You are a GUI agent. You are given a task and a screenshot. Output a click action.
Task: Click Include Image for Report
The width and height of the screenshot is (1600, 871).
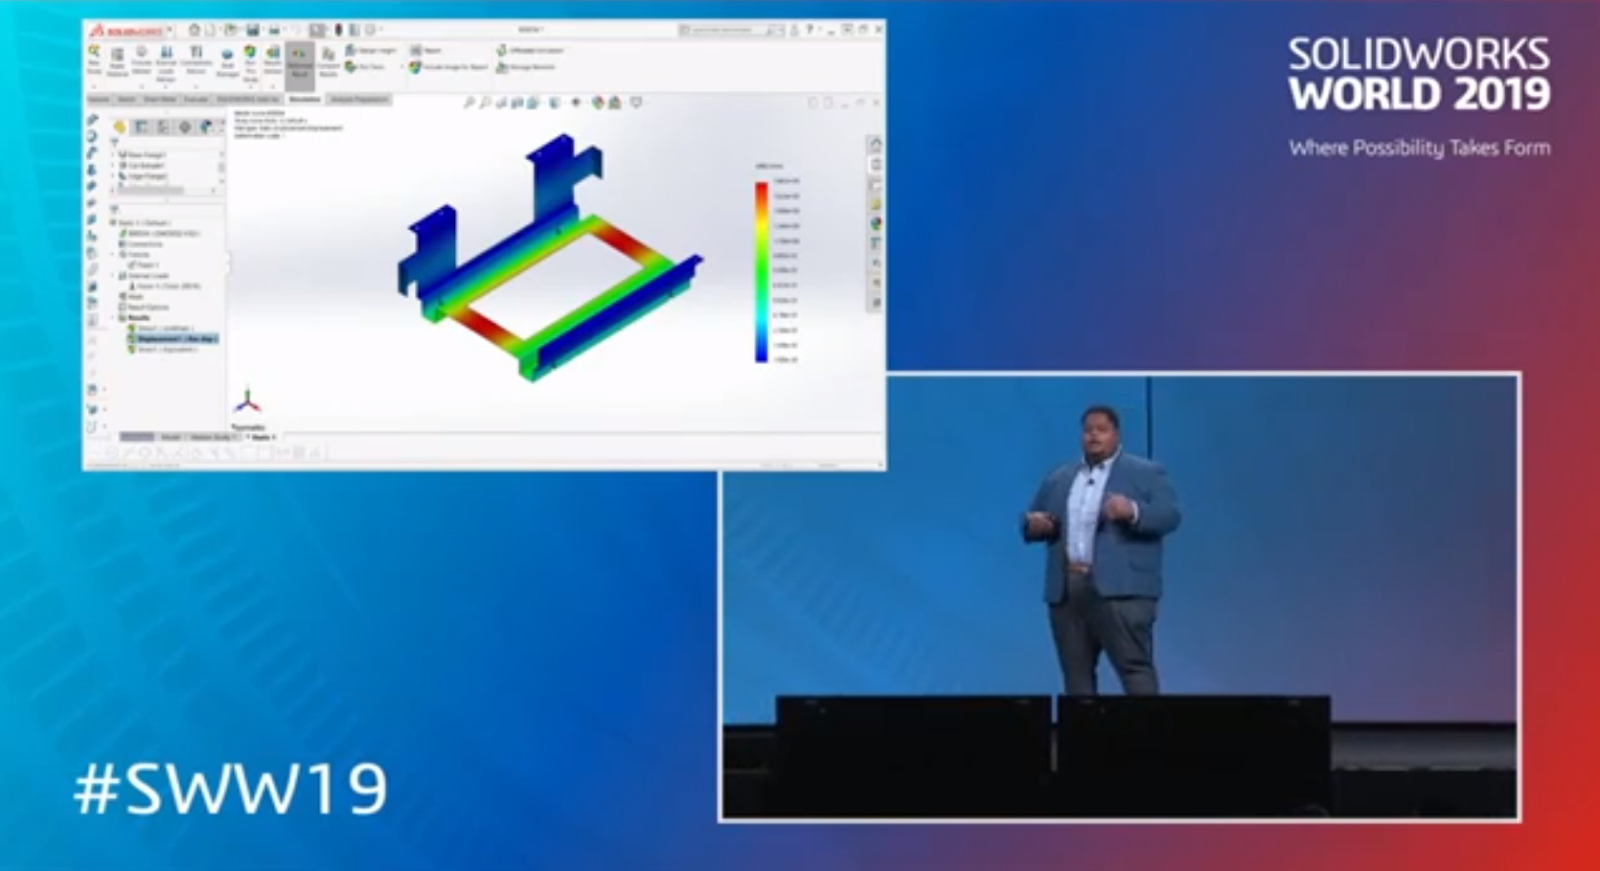449,67
